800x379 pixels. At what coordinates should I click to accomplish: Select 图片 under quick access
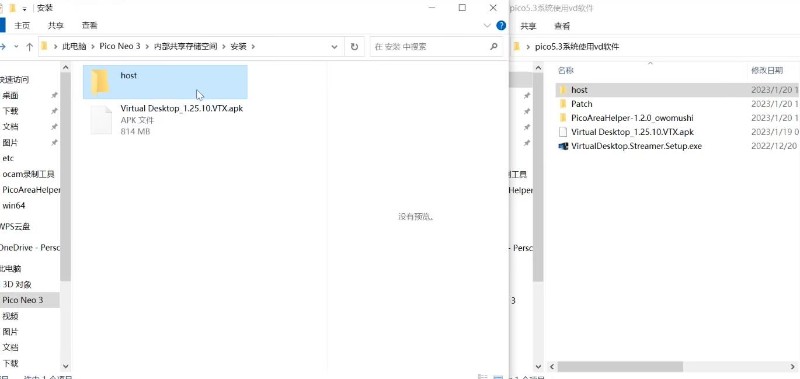[x=10, y=143]
